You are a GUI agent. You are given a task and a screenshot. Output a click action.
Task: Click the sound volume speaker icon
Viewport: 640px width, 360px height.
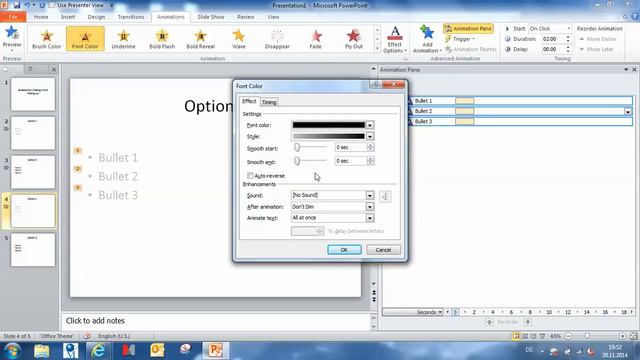(x=385, y=196)
